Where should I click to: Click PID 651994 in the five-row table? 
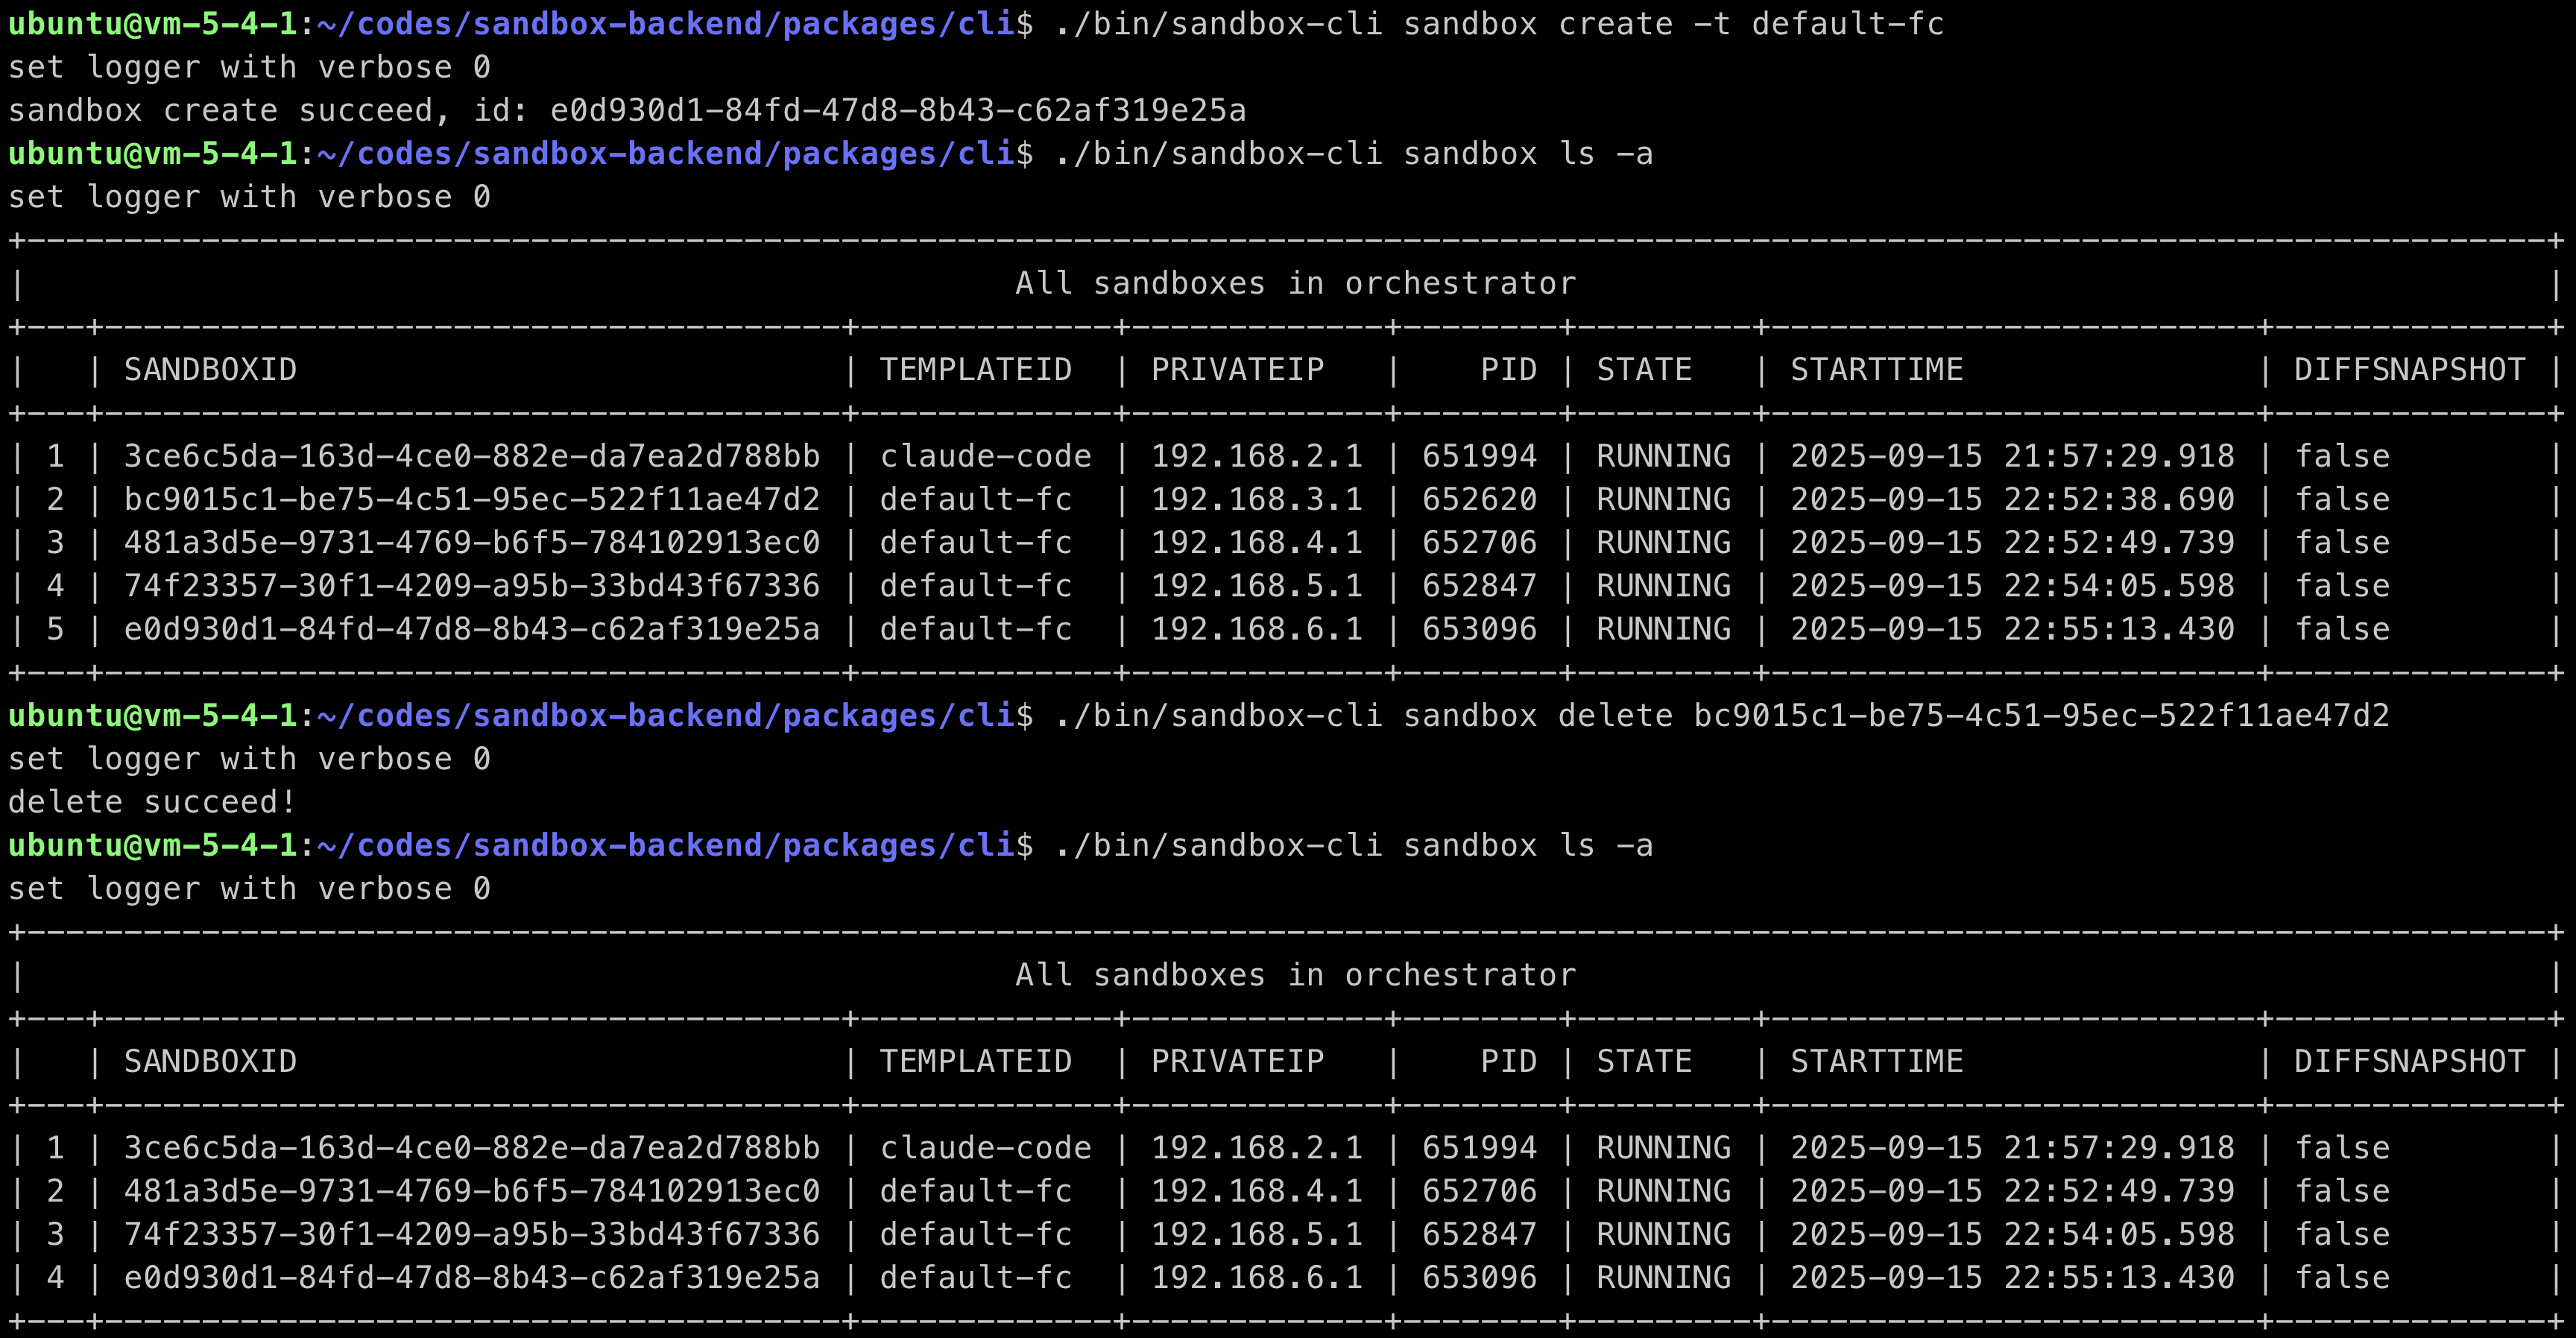pyautogui.click(x=1479, y=456)
